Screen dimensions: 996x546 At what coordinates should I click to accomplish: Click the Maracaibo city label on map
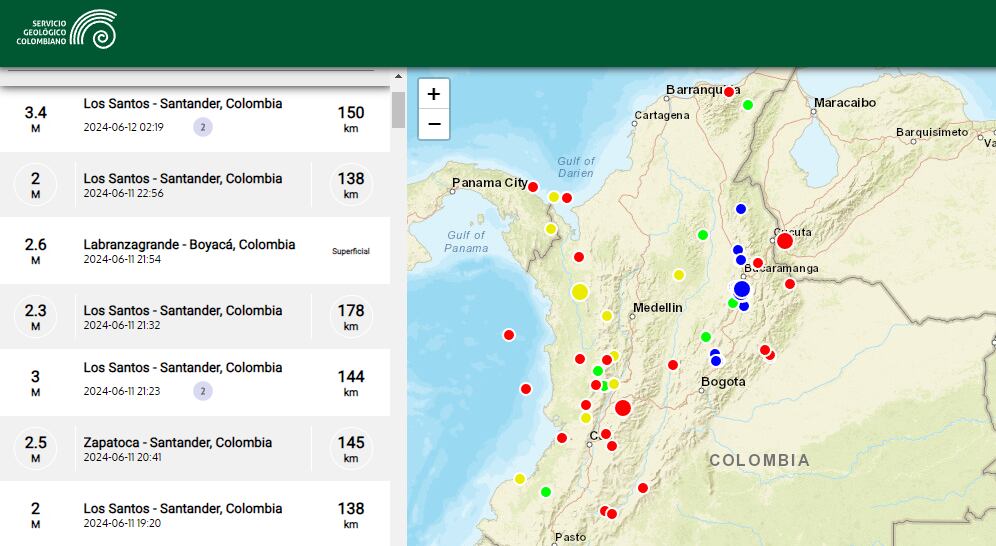pos(845,103)
